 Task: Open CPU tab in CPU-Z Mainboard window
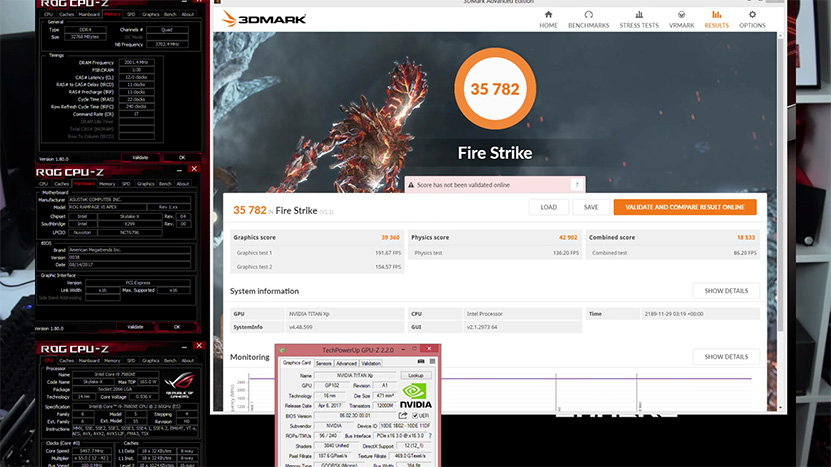point(44,184)
